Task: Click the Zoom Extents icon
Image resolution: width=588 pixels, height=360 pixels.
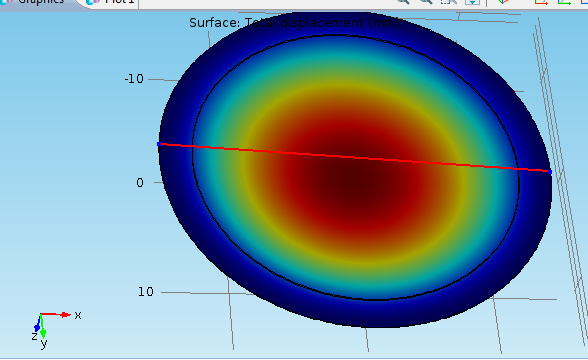Action: (472, 2)
